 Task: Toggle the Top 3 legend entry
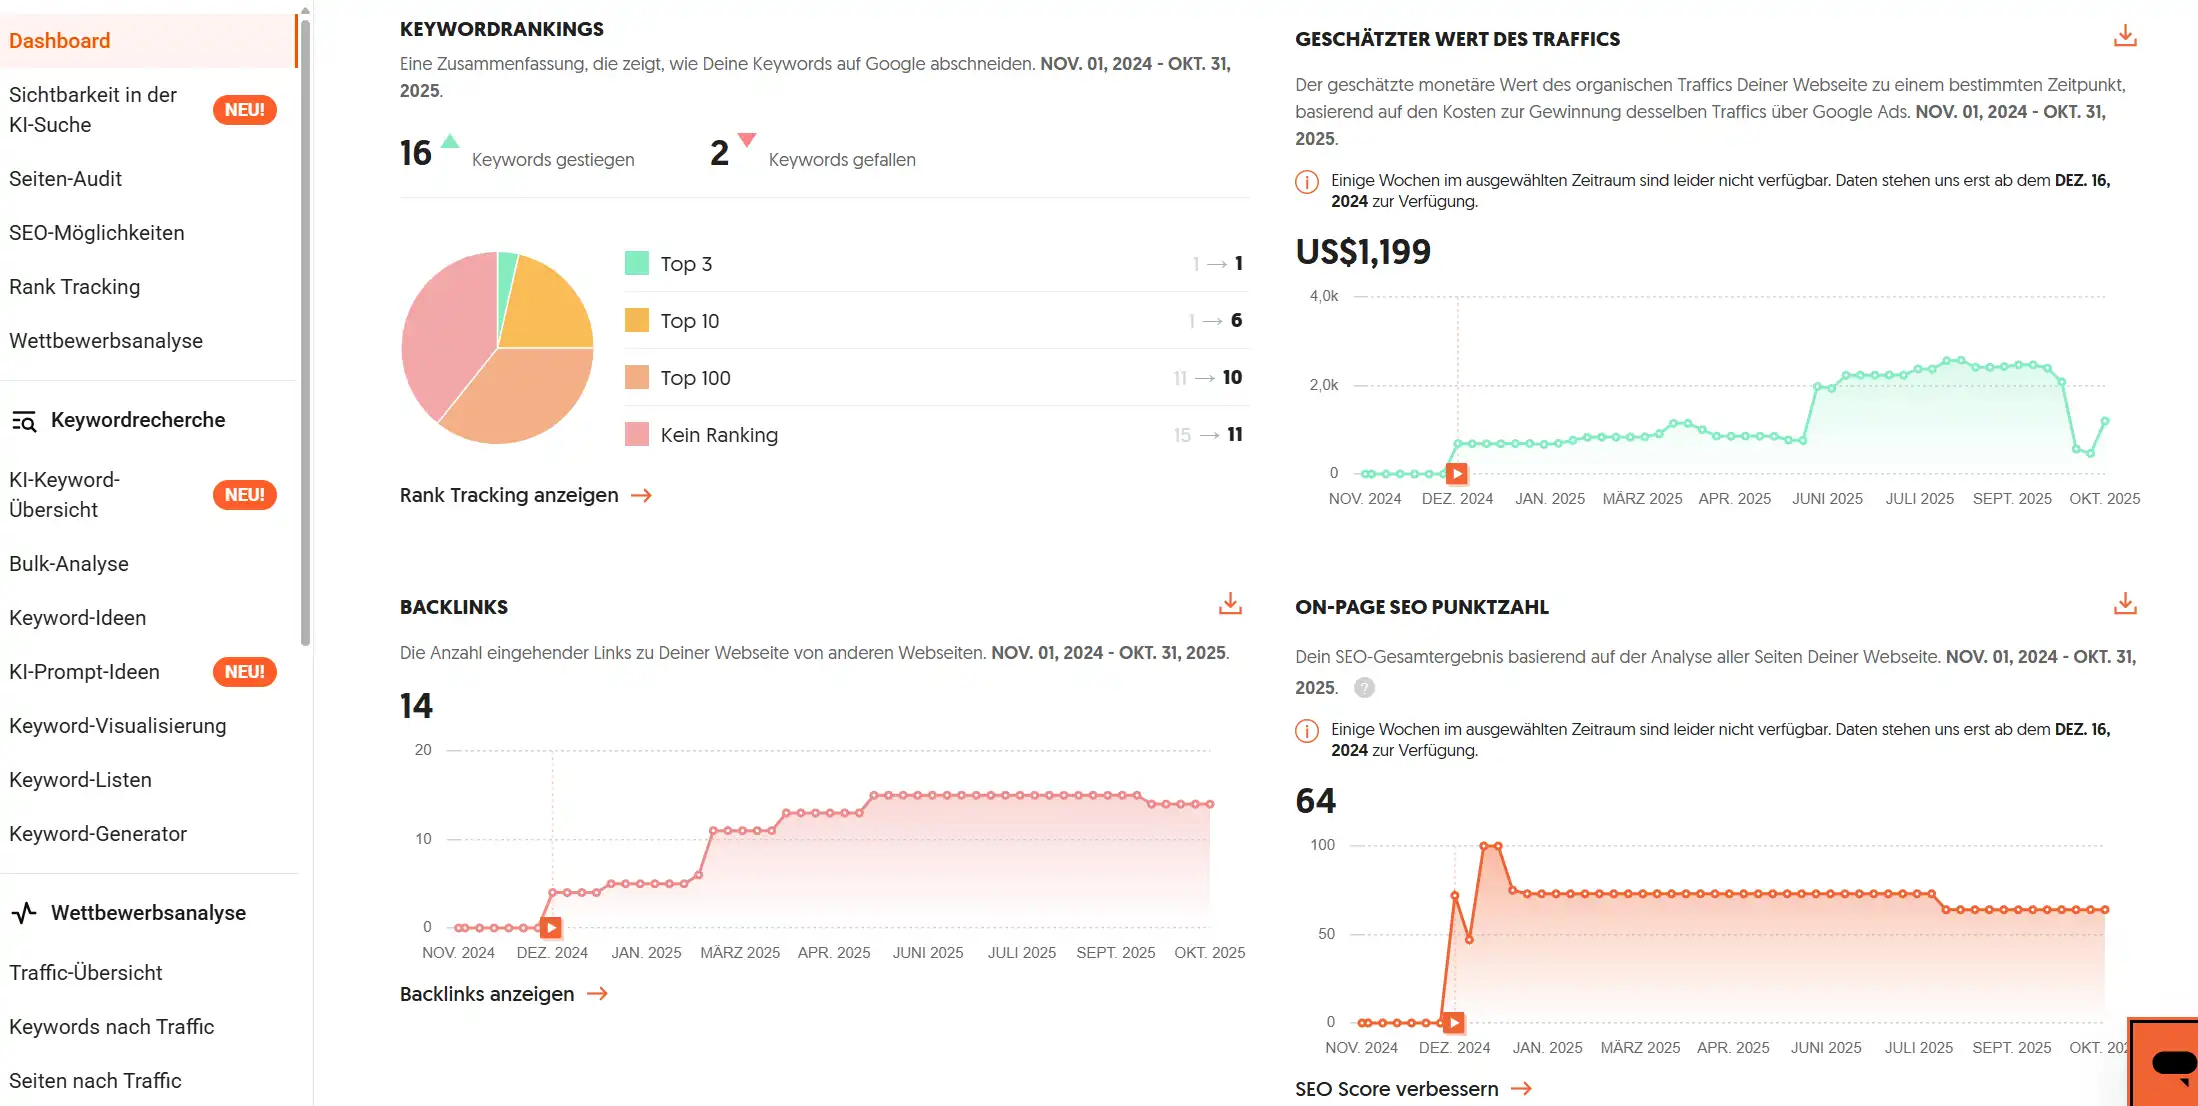(685, 263)
